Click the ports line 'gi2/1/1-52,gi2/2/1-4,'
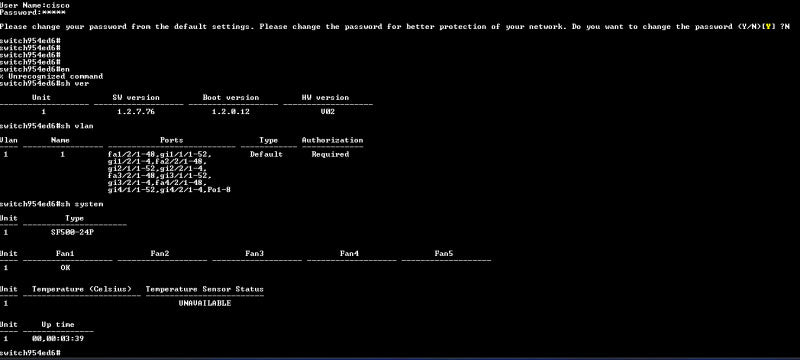The height and width of the screenshot is (360, 800). pyautogui.click(x=157, y=168)
